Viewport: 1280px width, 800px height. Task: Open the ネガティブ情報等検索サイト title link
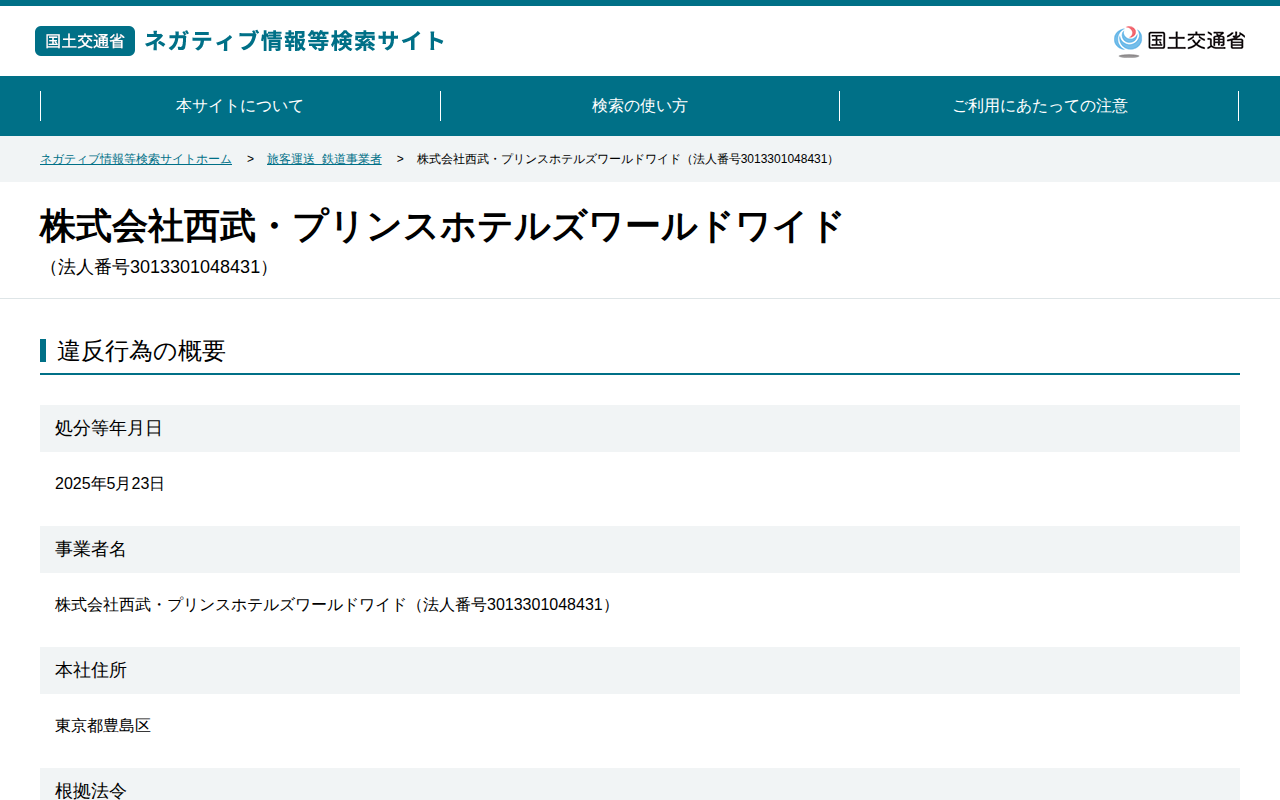(x=295, y=41)
